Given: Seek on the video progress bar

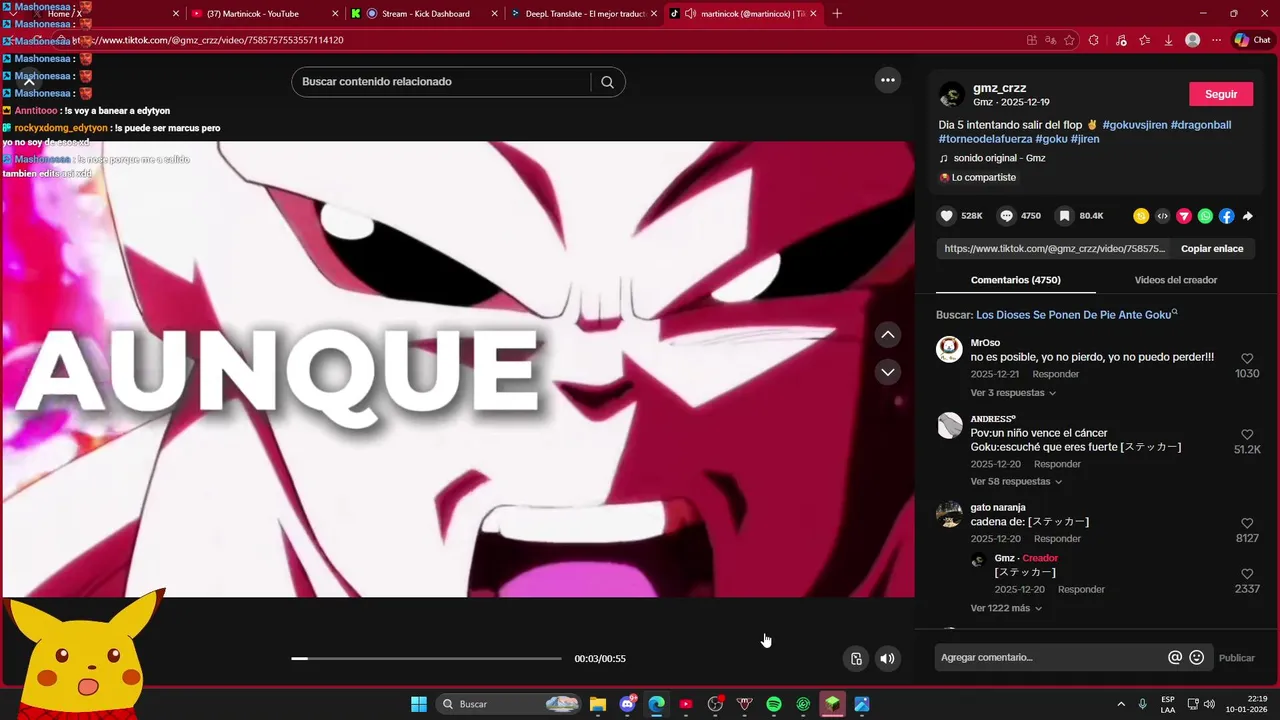Looking at the screenshot, I should click(x=427, y=659).
